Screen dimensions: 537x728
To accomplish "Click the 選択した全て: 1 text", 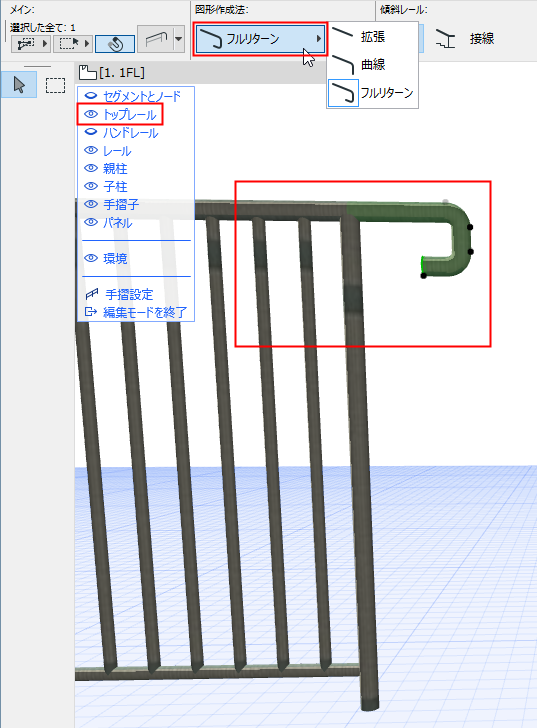I will coord(43,28).
